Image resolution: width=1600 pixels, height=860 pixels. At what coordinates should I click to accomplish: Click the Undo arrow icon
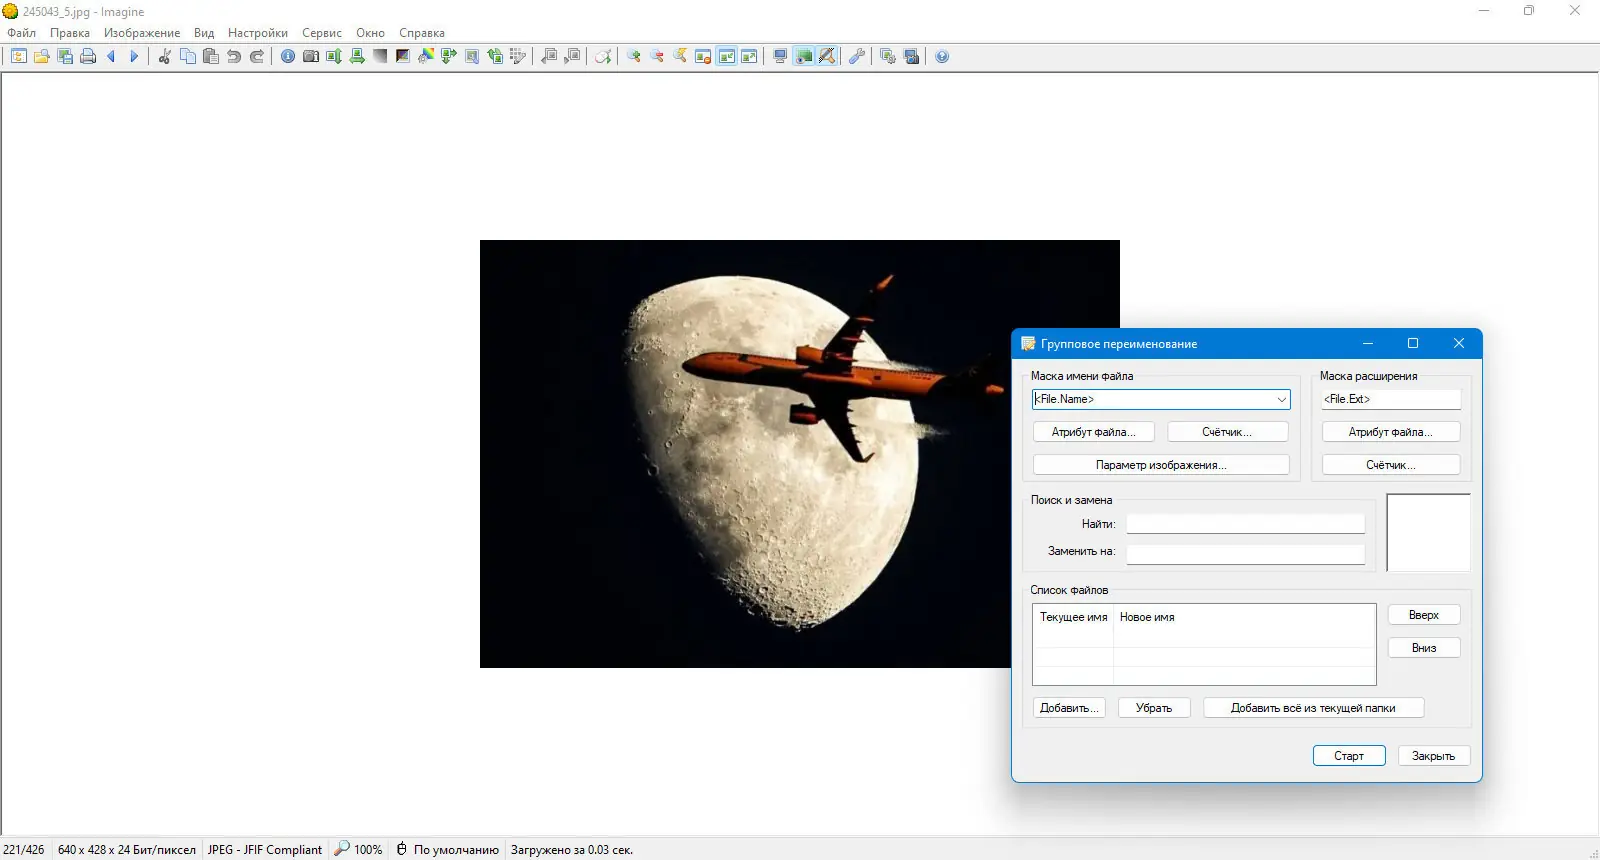tap(234, 57)
